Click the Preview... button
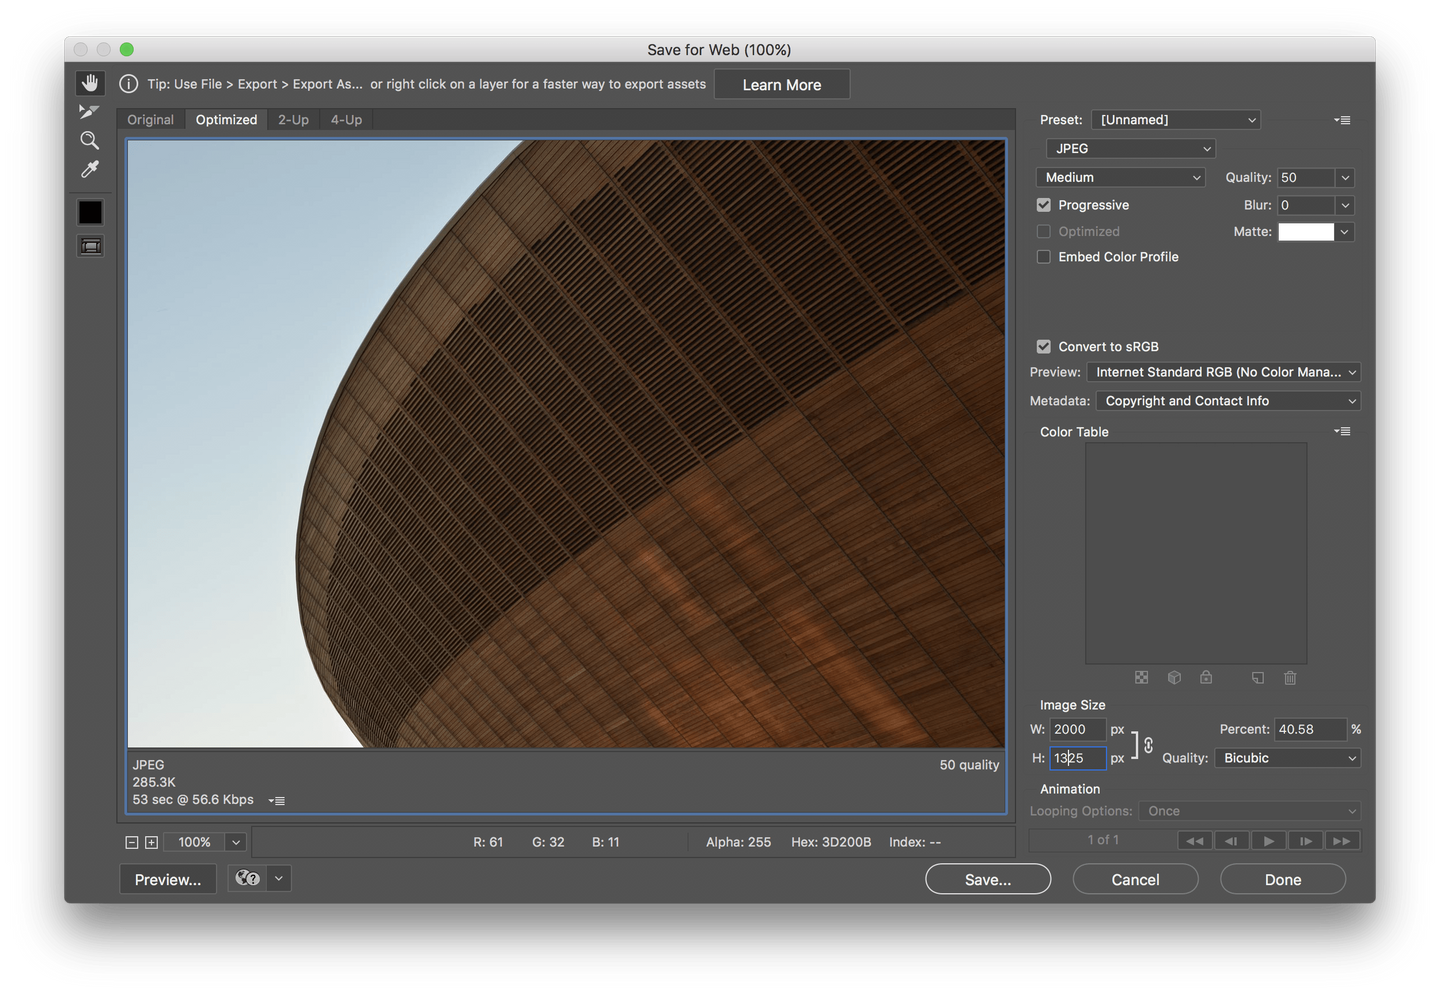This screenshot has height=995, width=1440. pos(168,880)
